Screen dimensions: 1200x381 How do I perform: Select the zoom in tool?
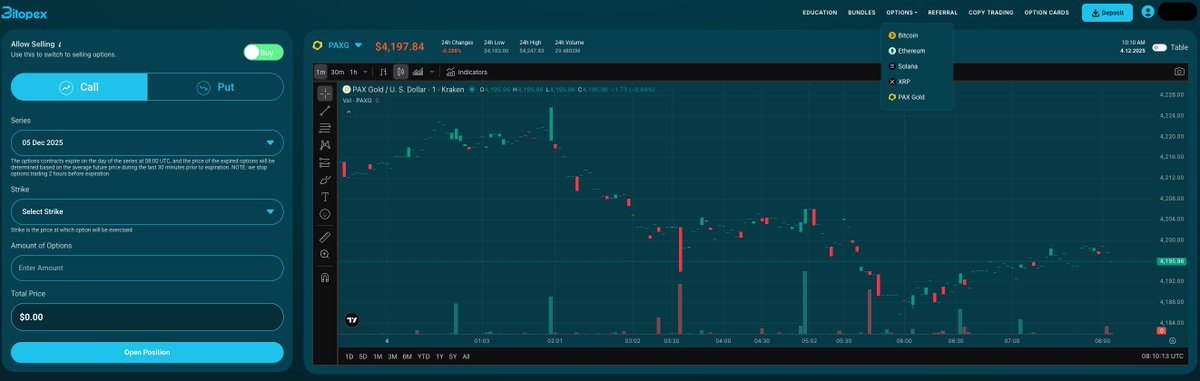(x=325, y=255)
